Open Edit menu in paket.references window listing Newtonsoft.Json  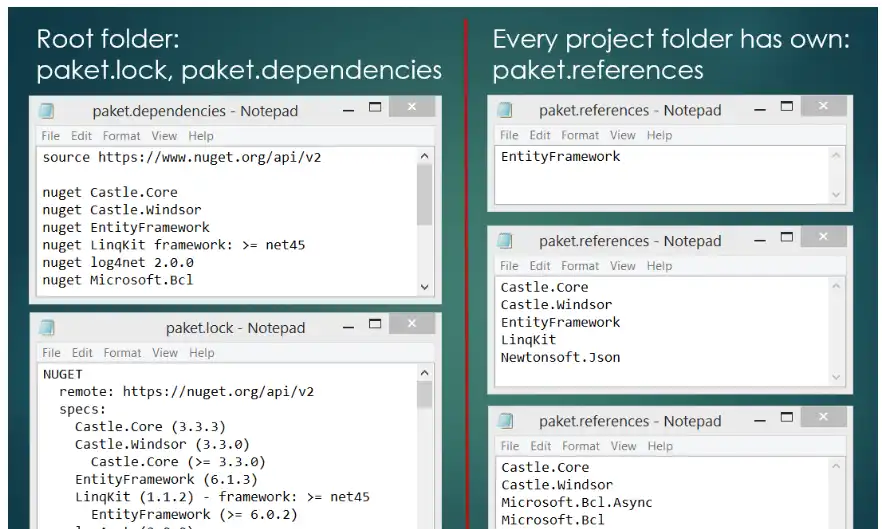click(539, 266)
